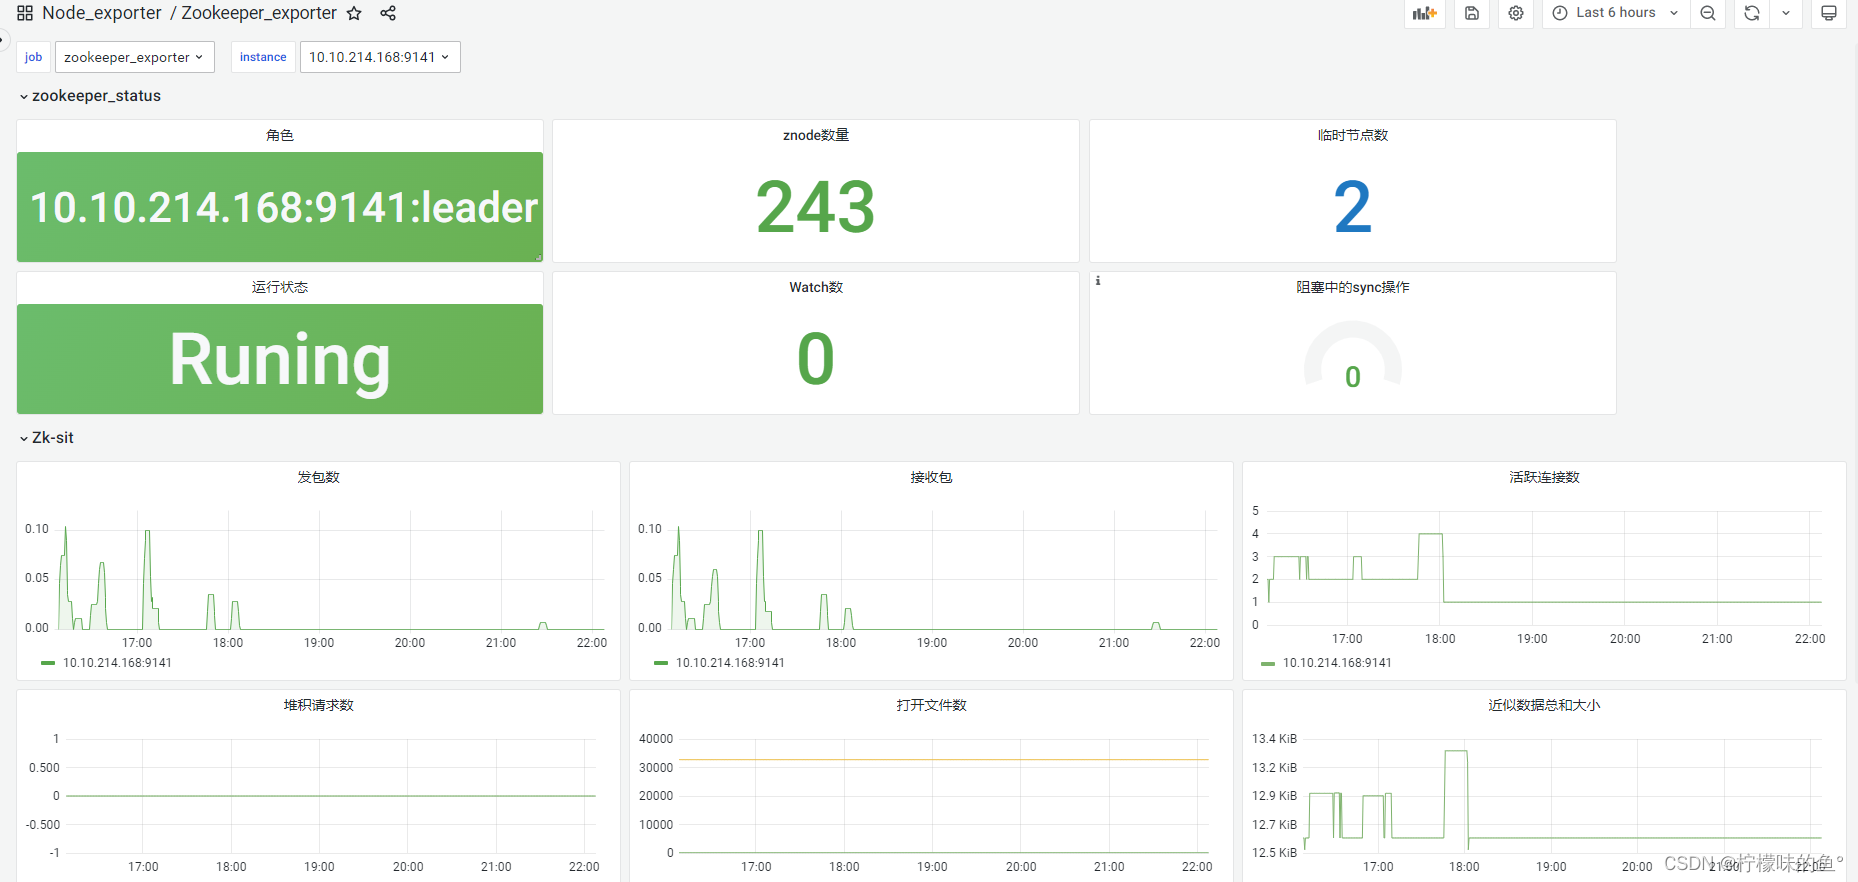Cycle view mode with monitor icon
The height and width of the screenshot is (882, 1858).
[1828, 13]
